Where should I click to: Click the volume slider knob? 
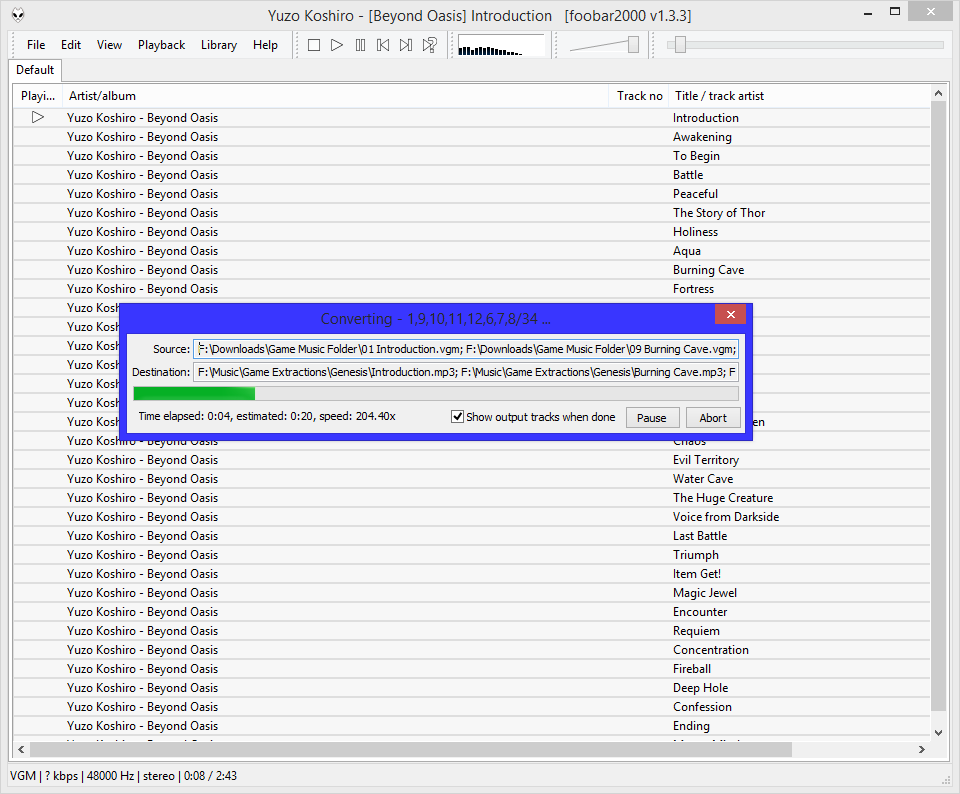pyautogui.click(x=633, y=44)
